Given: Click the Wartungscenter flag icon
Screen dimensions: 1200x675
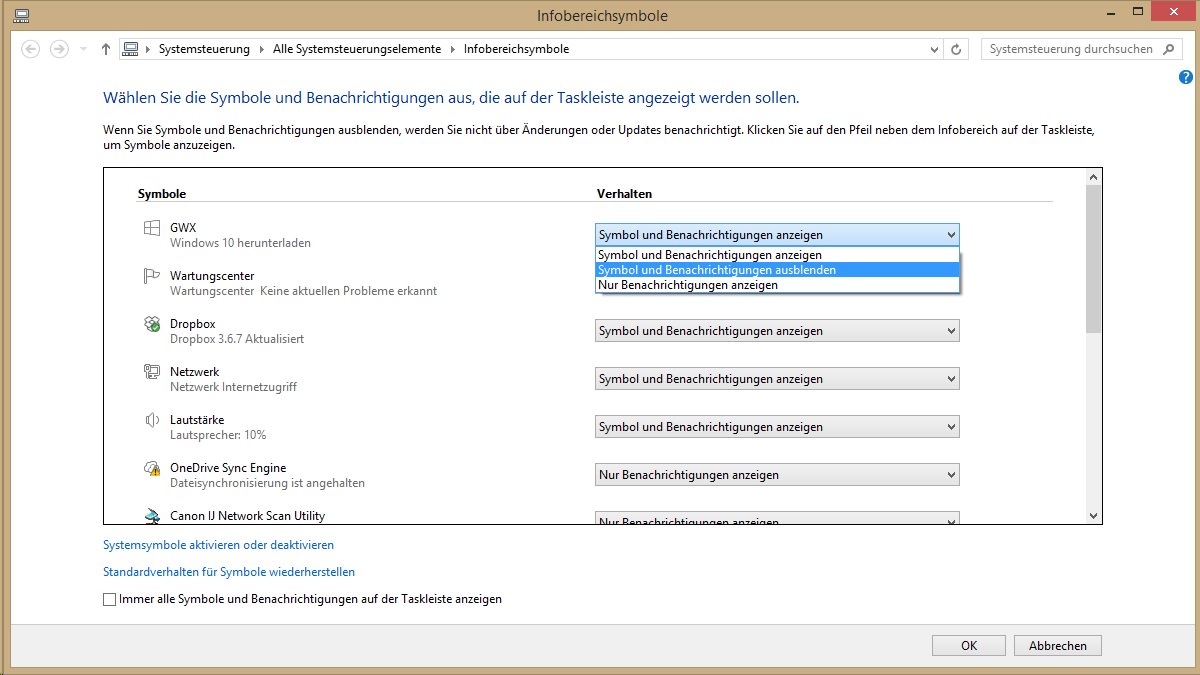Looking at the screenshot, I should [x=152, y=277].
